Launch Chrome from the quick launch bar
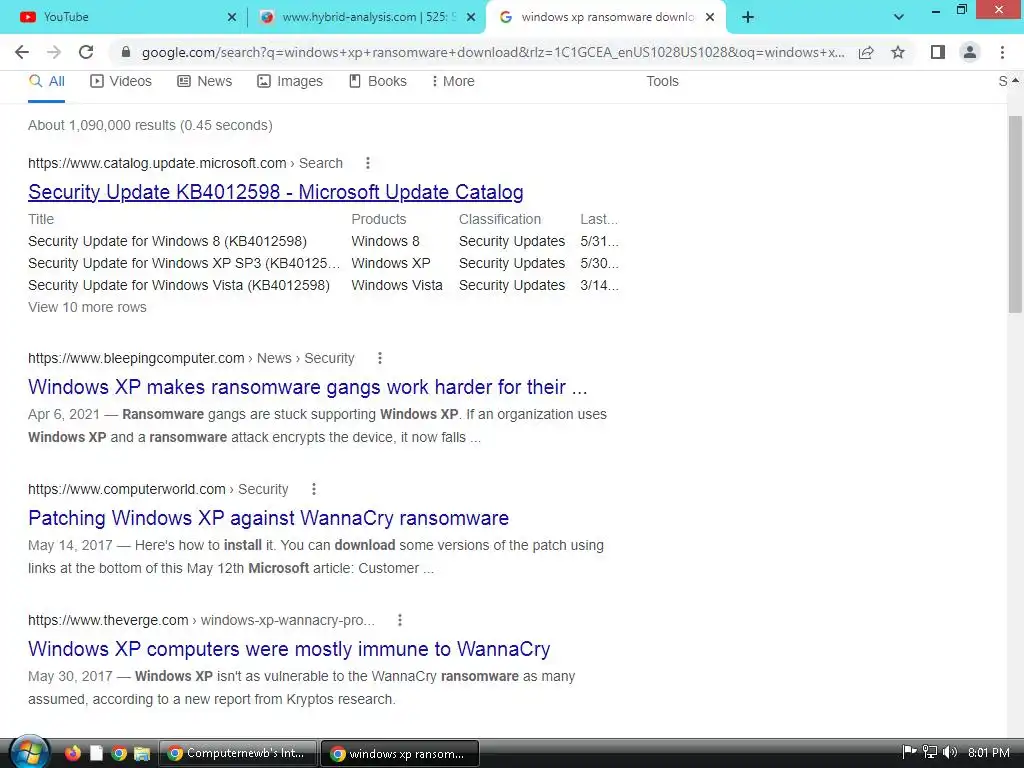 [x=119, y=753]
